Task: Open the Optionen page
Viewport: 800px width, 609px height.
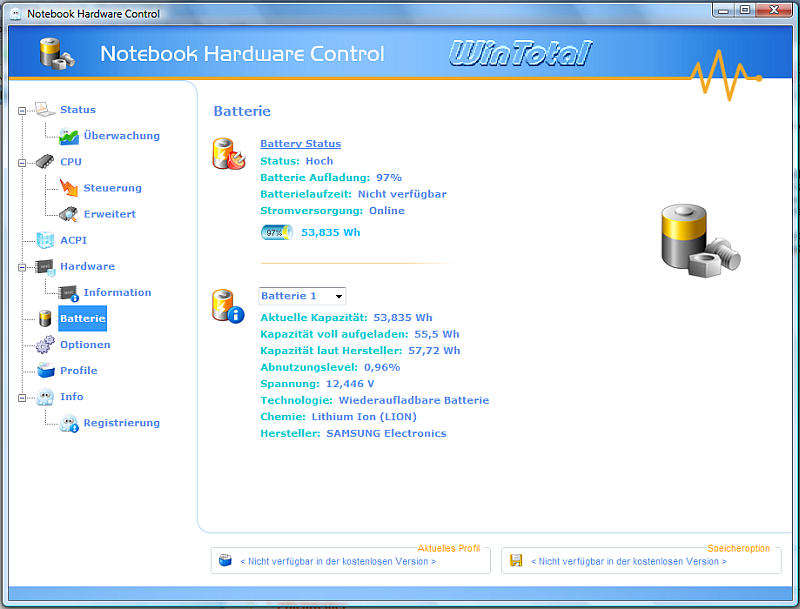Action: click(x=85, y=345)
